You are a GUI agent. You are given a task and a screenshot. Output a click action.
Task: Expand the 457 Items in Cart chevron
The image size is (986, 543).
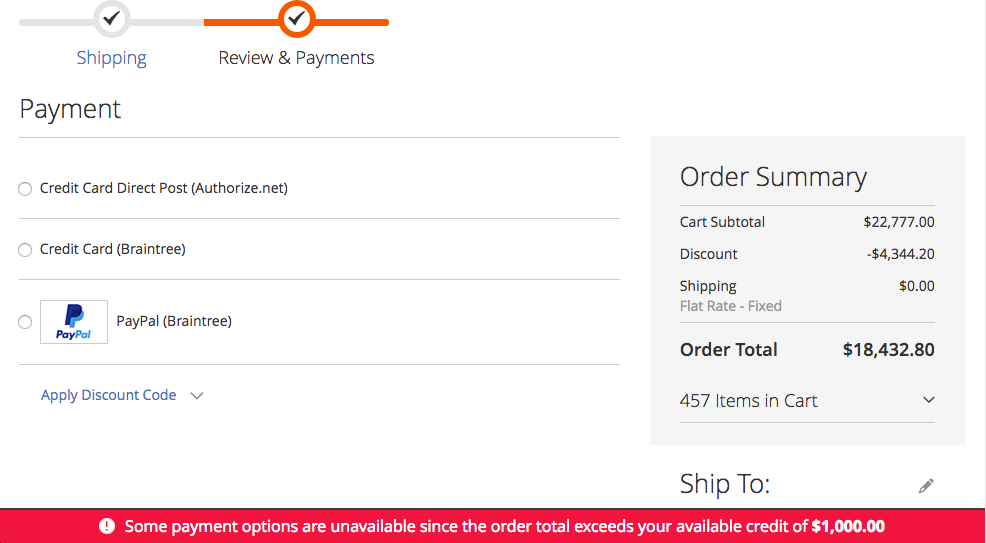pyautogui.click(x=928, y=400)
